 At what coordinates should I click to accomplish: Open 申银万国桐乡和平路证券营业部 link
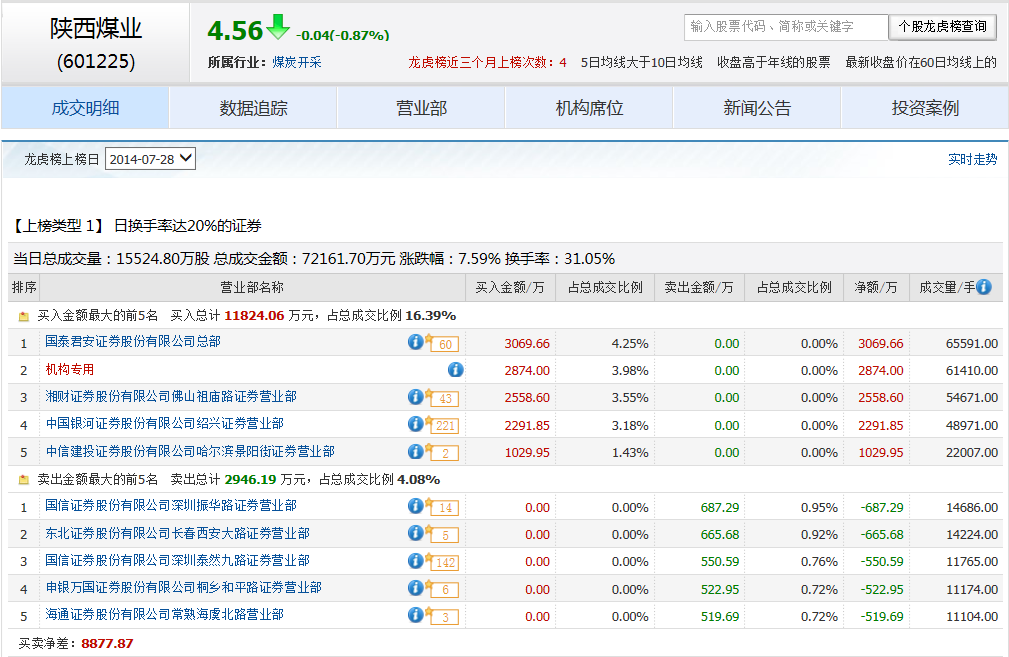click(x=183, y=588)
